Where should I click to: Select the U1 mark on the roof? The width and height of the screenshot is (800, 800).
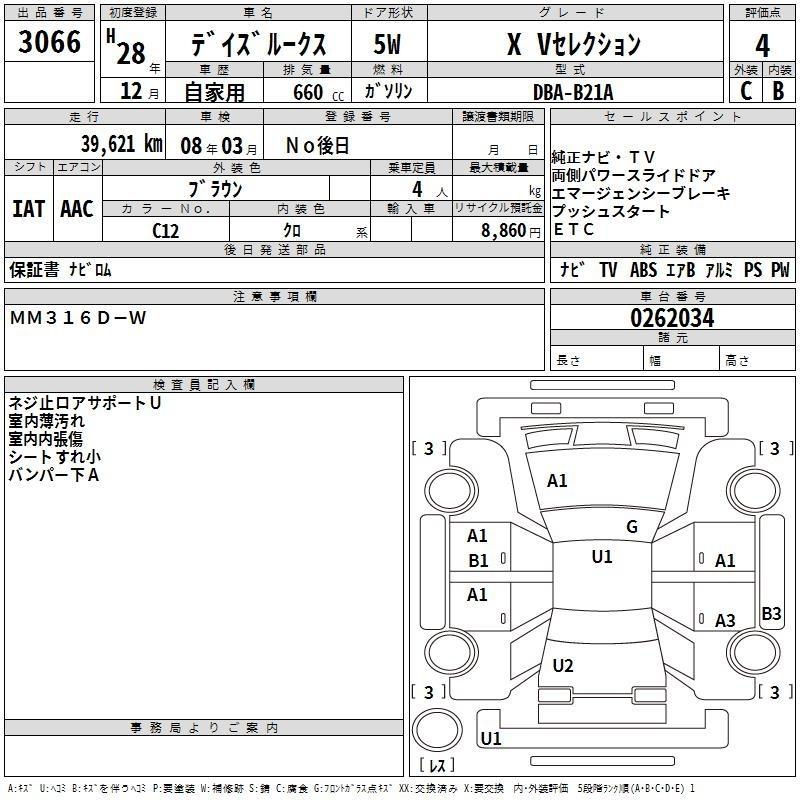[x=601, y=557]
